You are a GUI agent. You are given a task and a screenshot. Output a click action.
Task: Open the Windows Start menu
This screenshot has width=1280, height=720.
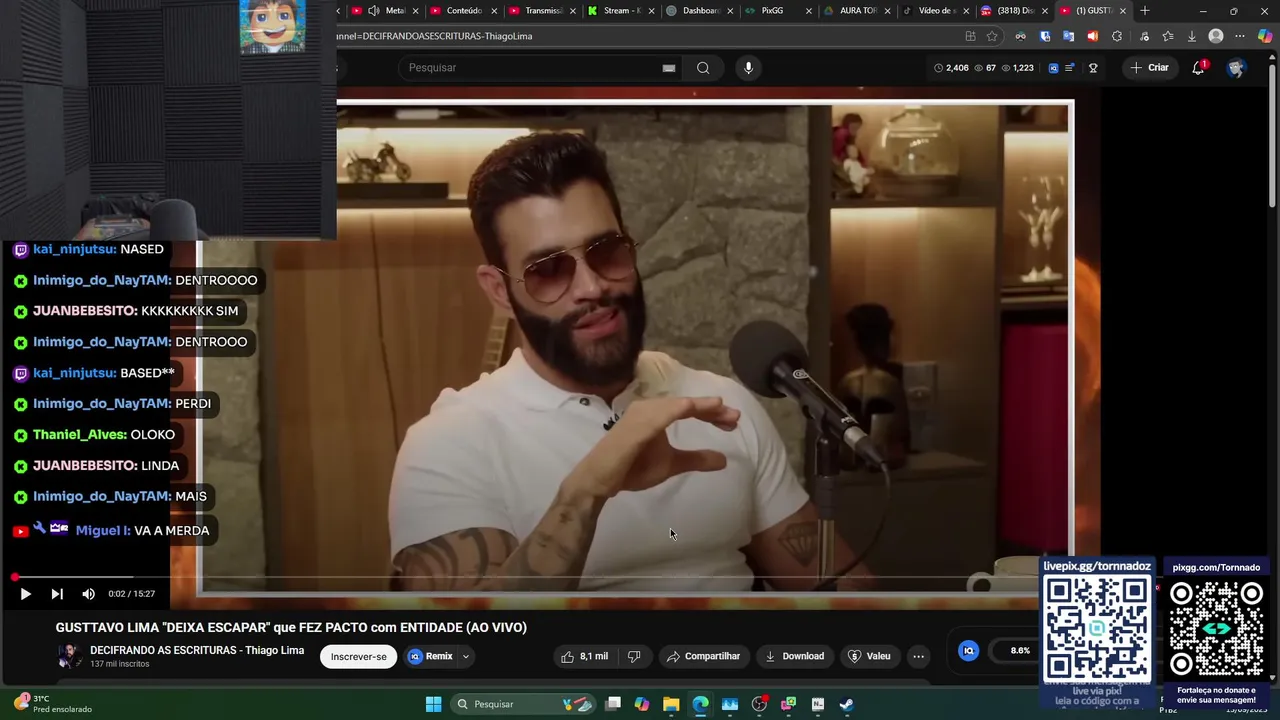click(x=433, y=704)
